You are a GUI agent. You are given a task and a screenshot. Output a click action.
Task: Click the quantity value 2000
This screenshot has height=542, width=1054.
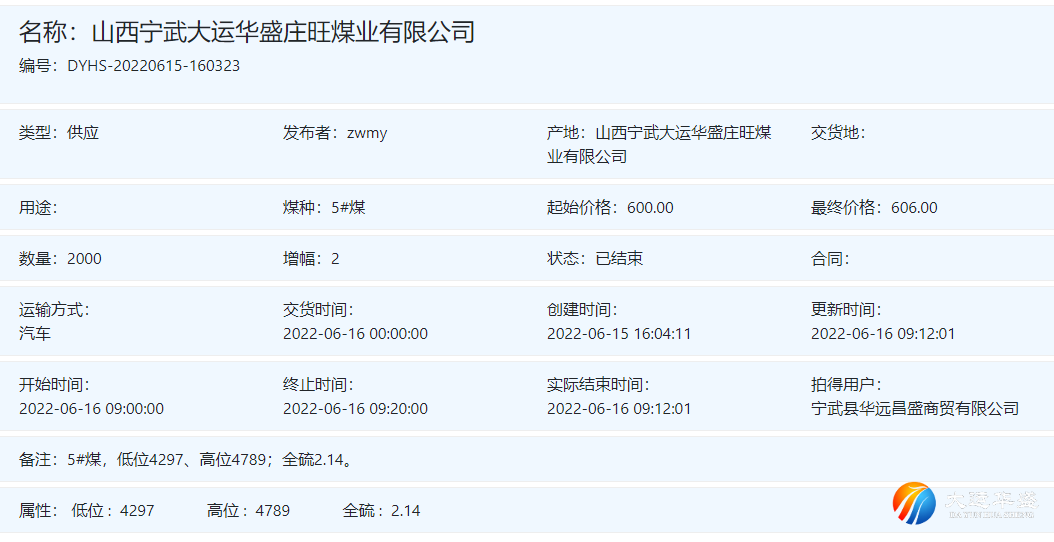click(84, 259)
